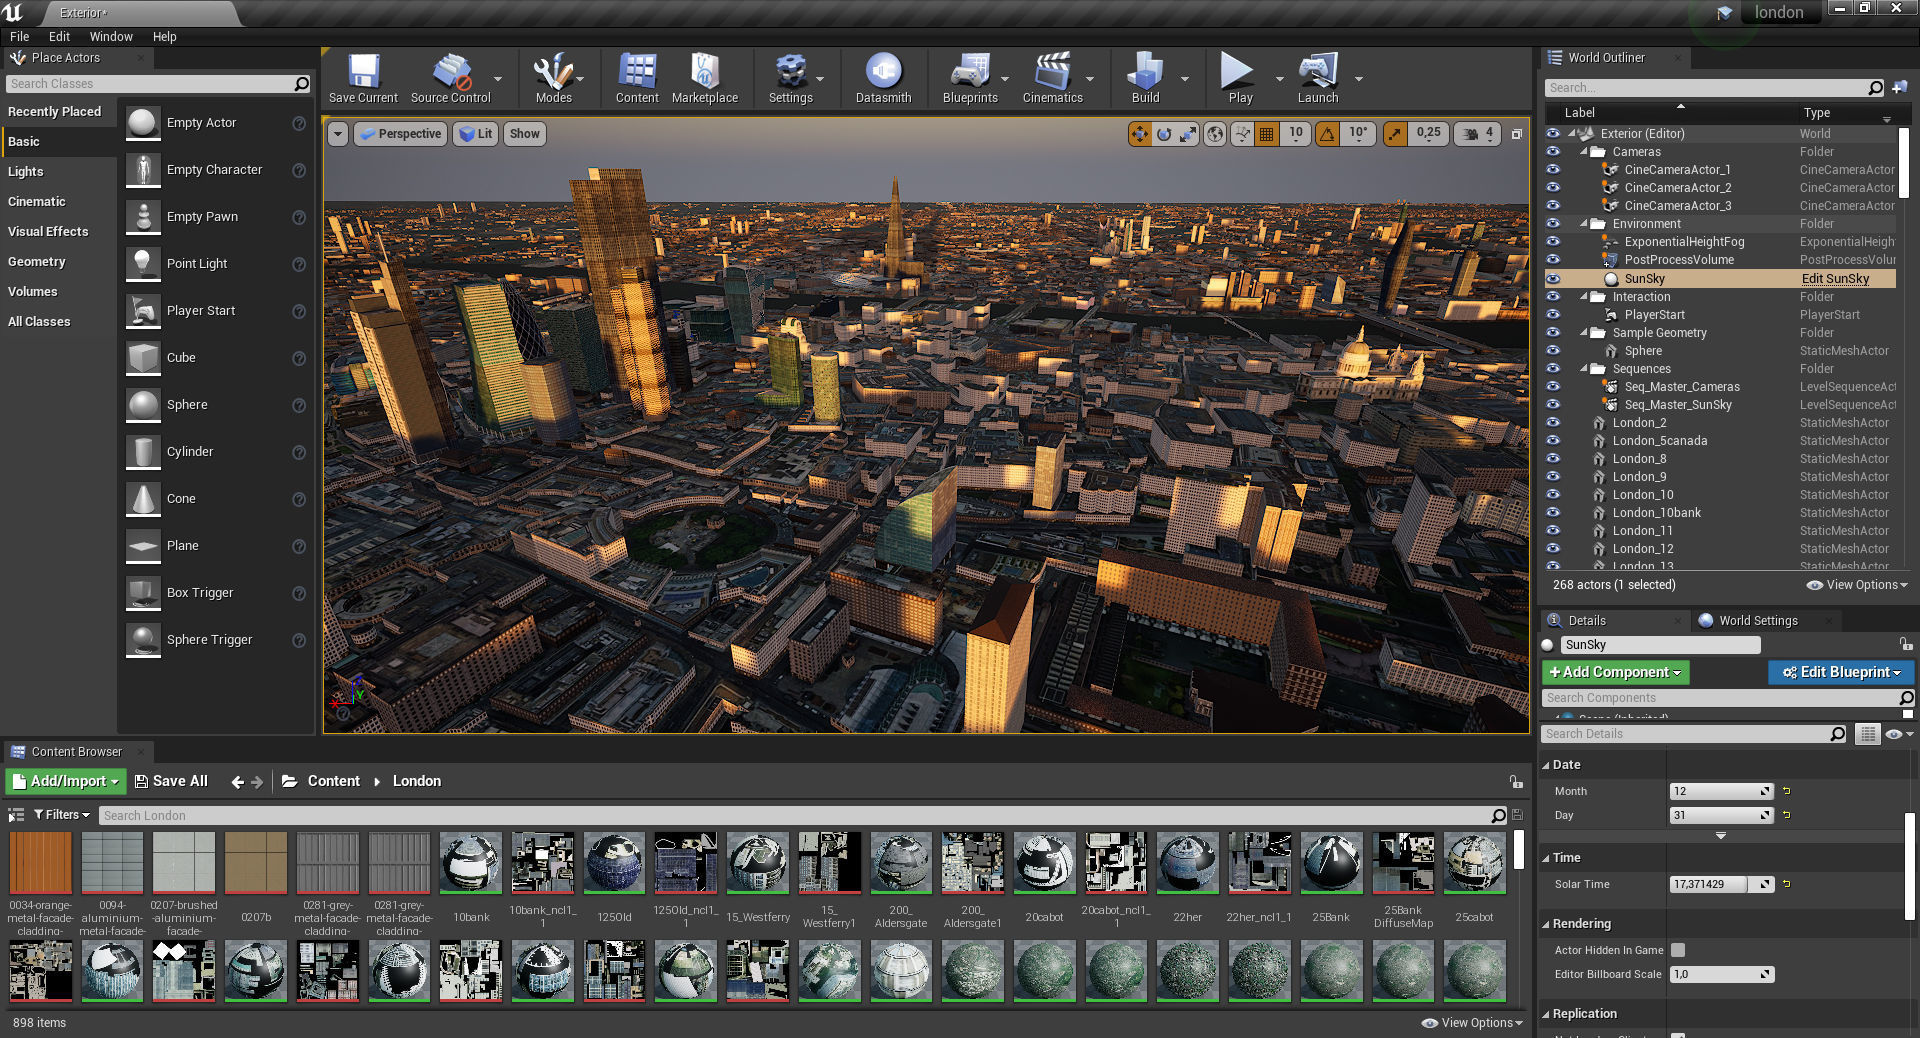This screenshot has height=1038, width=1920.
Task: Toggle scale snapping icon in viewport
Action: [1395, 134]
